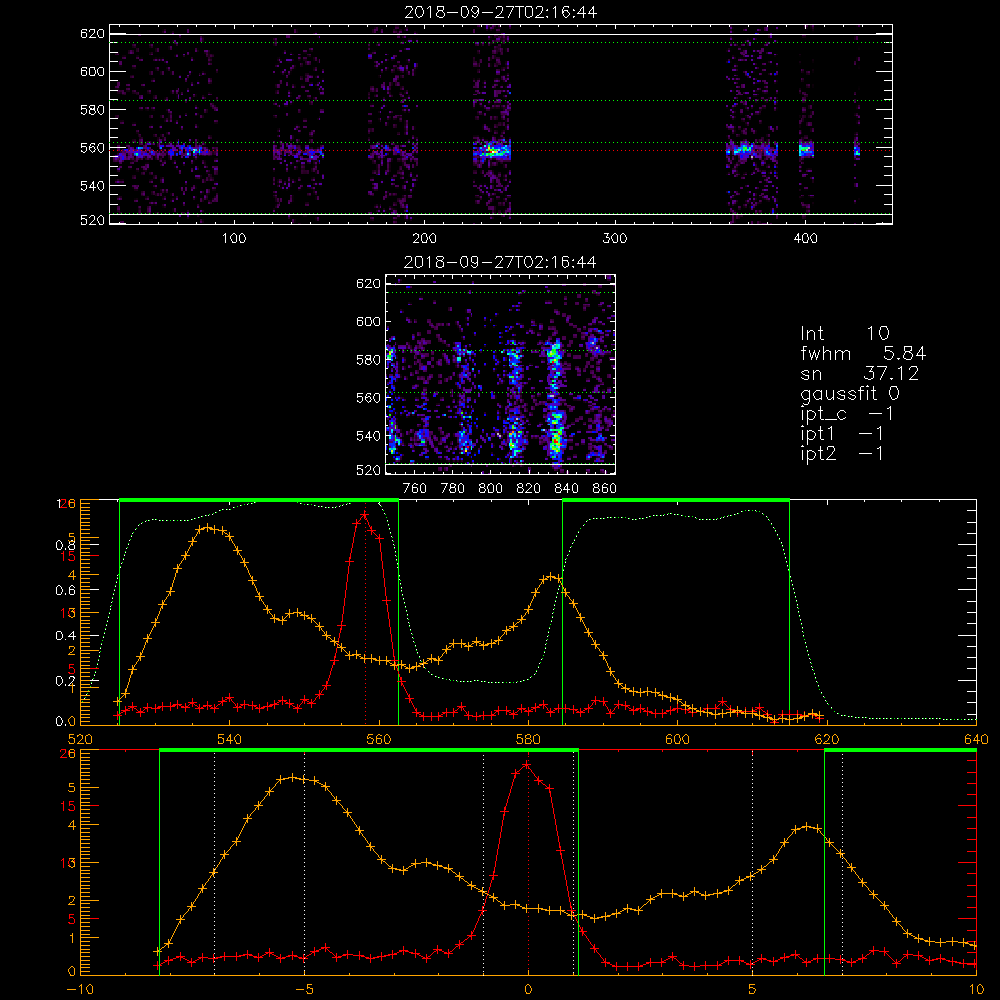The width and height of the screenshot is (1000, 1000).
Task: Click red curve peak at 0 in bottom plot
Action: tap(527, 764)
